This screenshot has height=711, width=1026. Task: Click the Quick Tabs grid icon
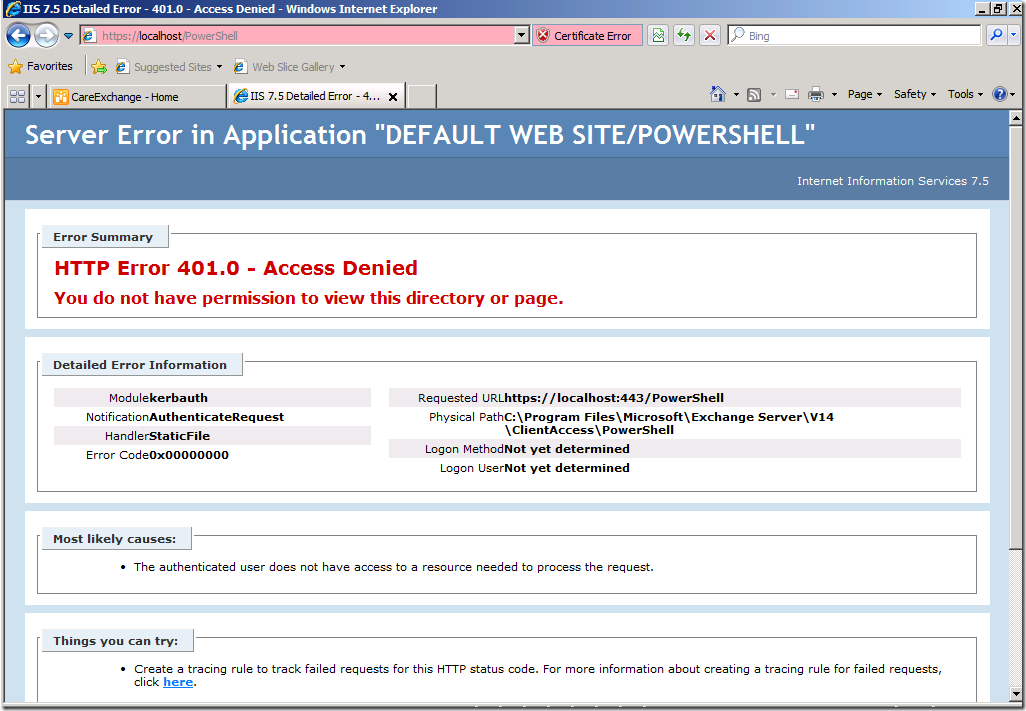pyautogui.click(x=18, y=97)
